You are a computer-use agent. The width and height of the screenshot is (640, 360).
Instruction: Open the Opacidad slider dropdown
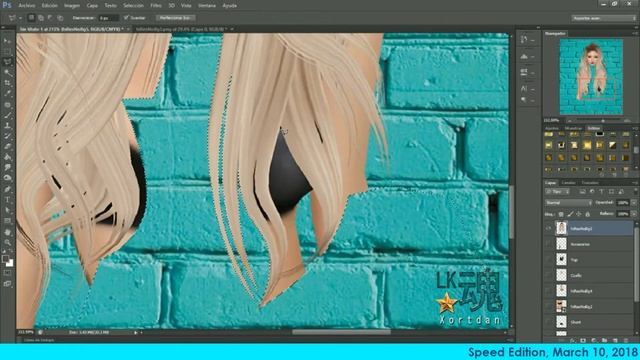click(x=634, y=202)
